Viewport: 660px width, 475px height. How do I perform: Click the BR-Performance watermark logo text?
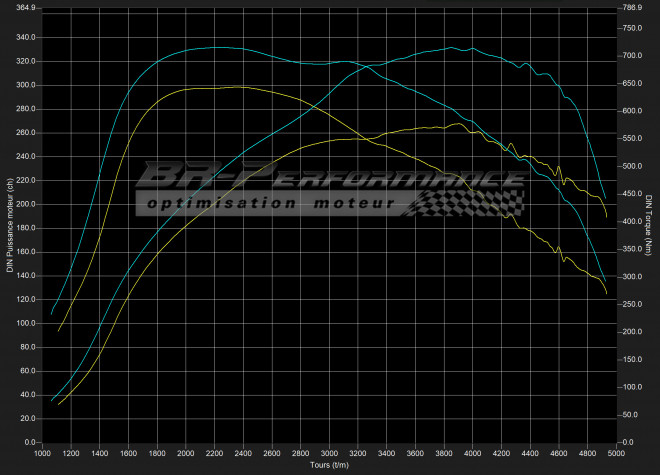click(330, 176)
